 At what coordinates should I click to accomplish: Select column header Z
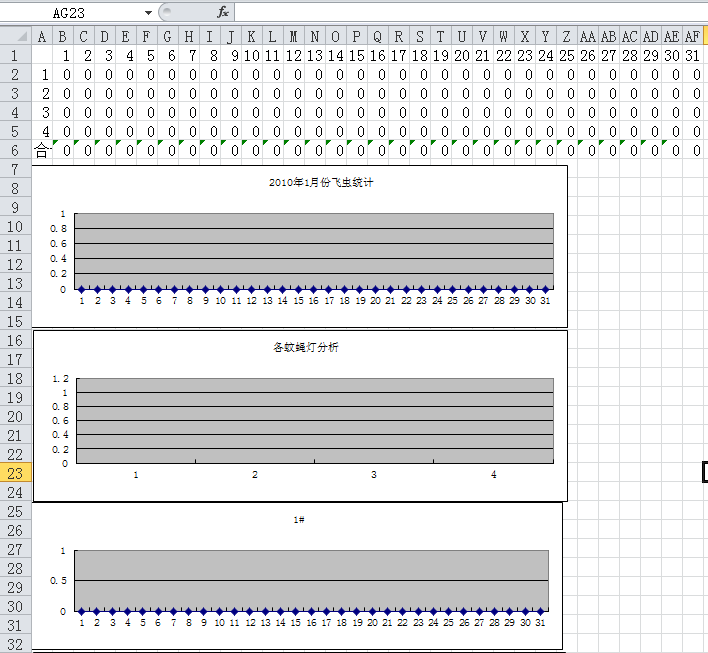[566, 37]
